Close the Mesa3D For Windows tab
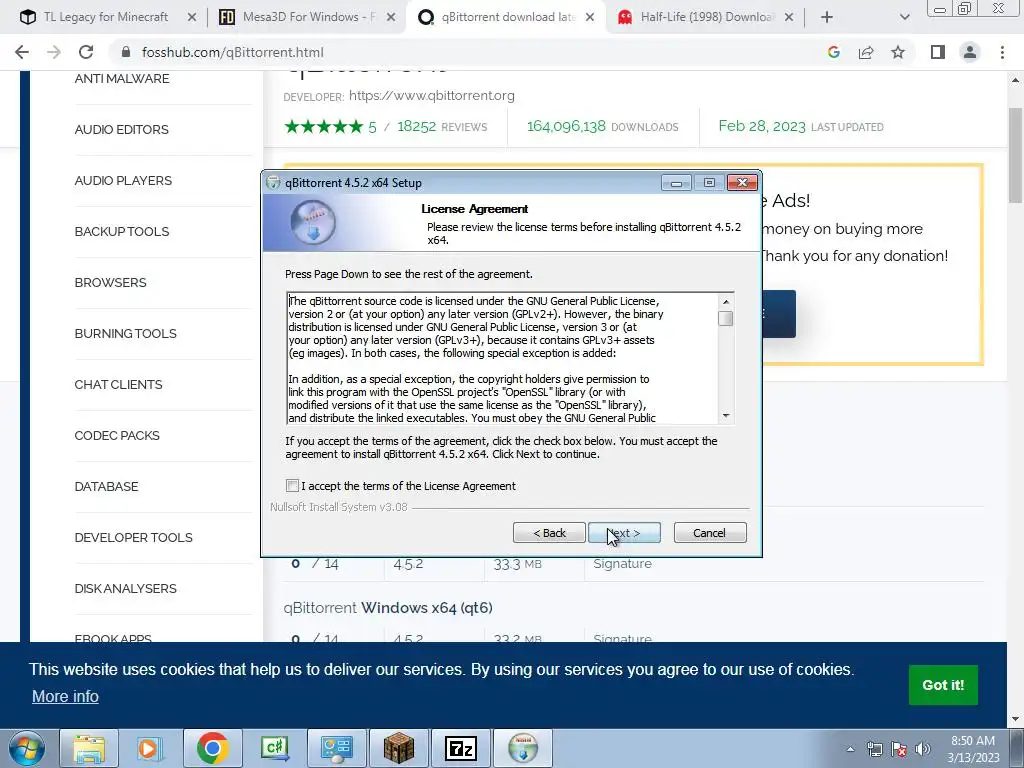Viewport: 1024px width, 768px height. click(391, 18)
